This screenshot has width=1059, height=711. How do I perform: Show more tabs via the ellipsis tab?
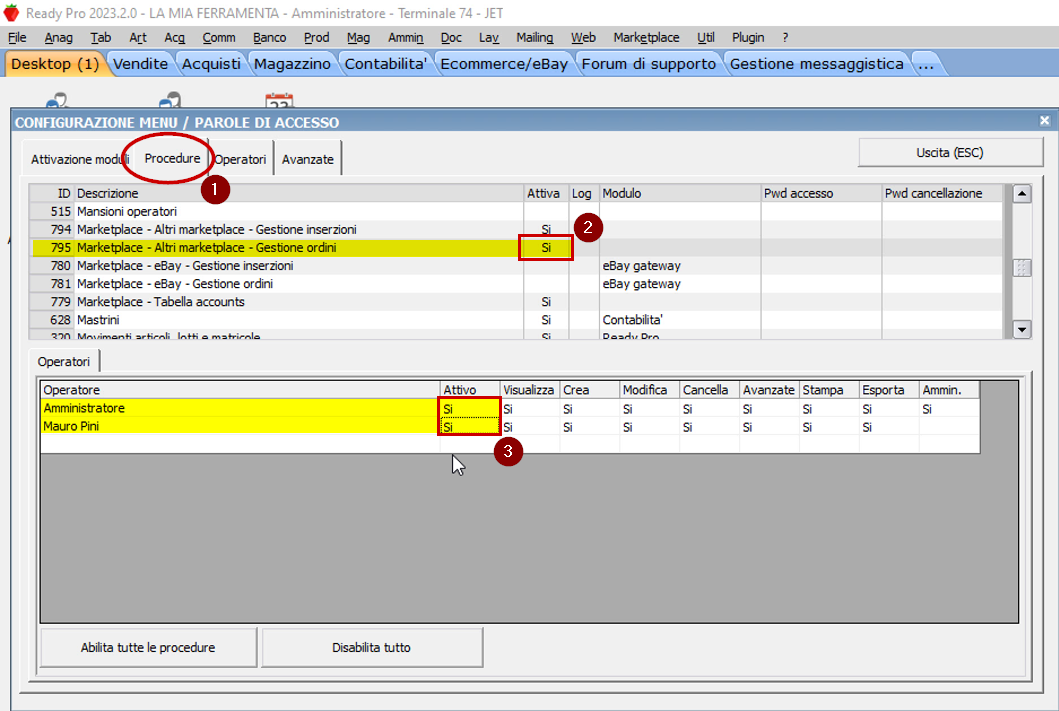click(926, 64)
